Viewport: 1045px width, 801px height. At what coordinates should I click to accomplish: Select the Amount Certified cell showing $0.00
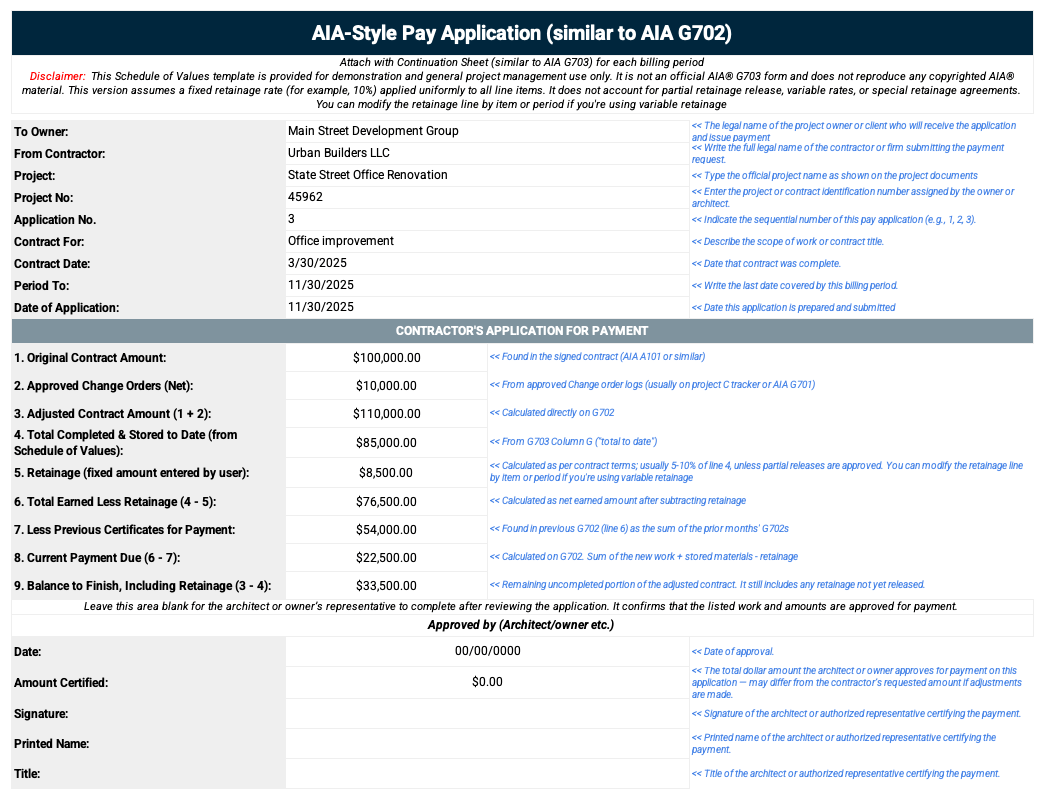(487, 682)
